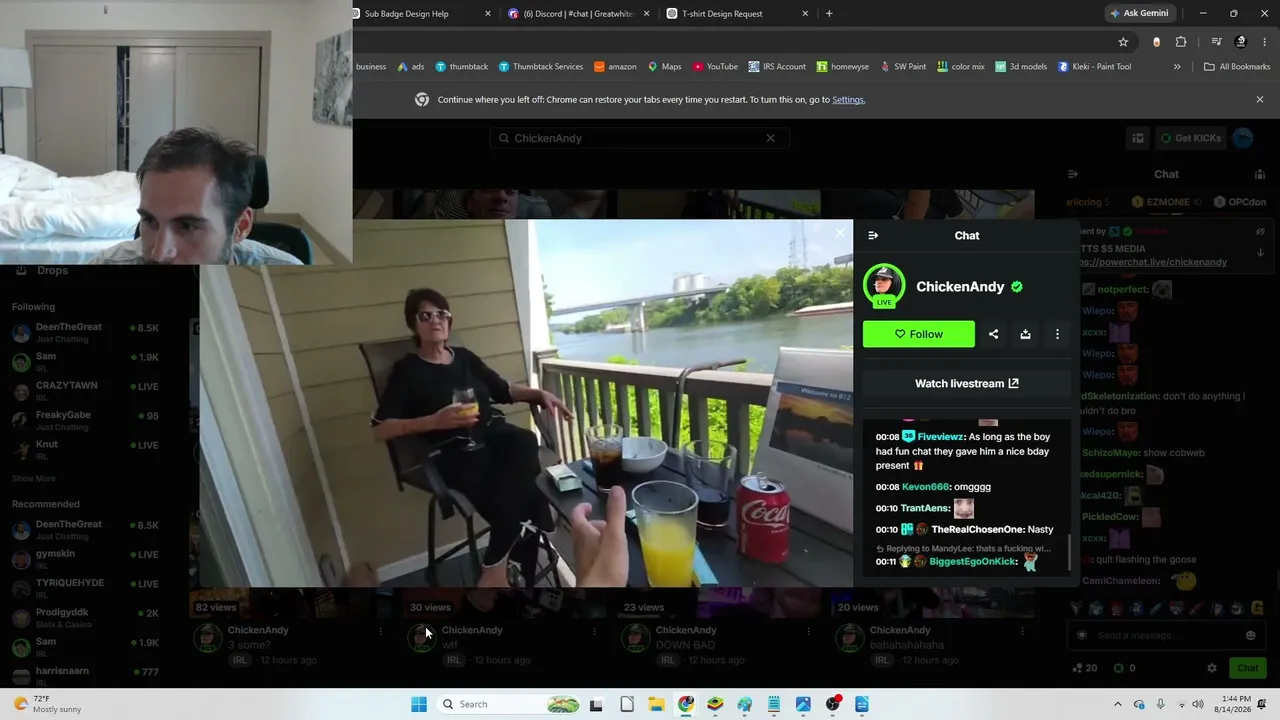Image resolution: width=1280 pixels, height=720 pixels.
Task: Open the three-dot more options menu
Action: [x=1057, y=334]
